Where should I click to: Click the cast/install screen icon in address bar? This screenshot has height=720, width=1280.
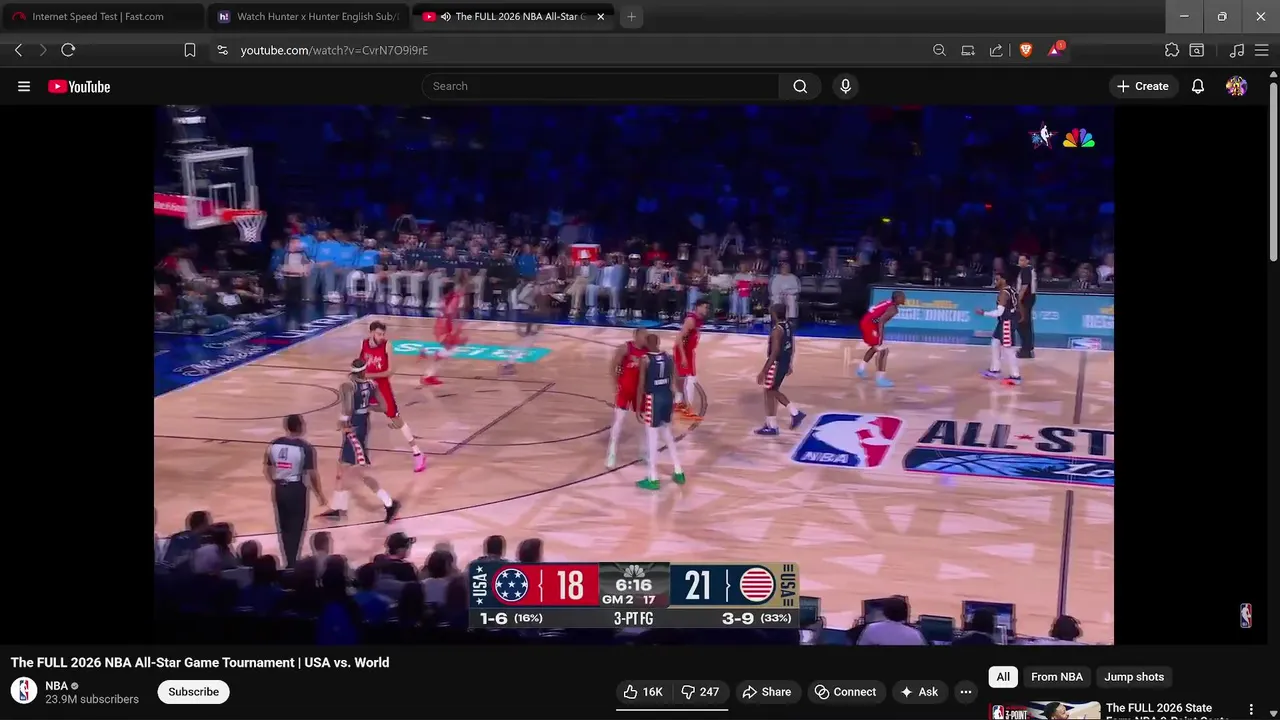967,50
